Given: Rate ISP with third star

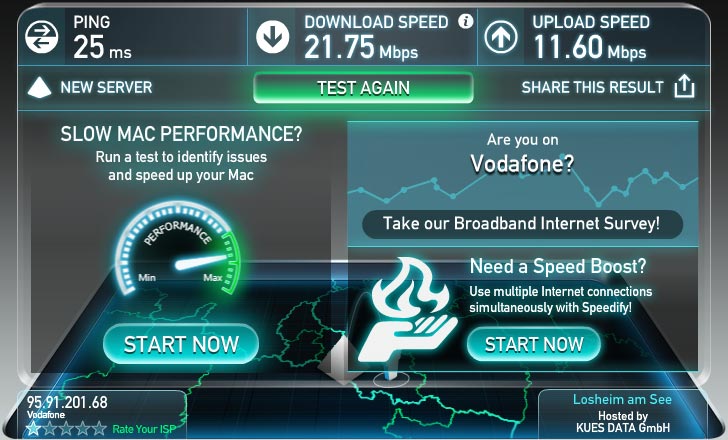Looking at the screenshot, I should point(66,428).
